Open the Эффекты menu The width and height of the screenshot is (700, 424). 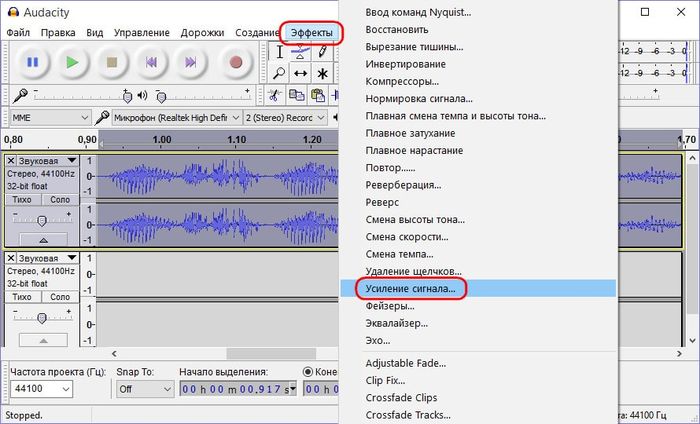[x=312, y=33]
